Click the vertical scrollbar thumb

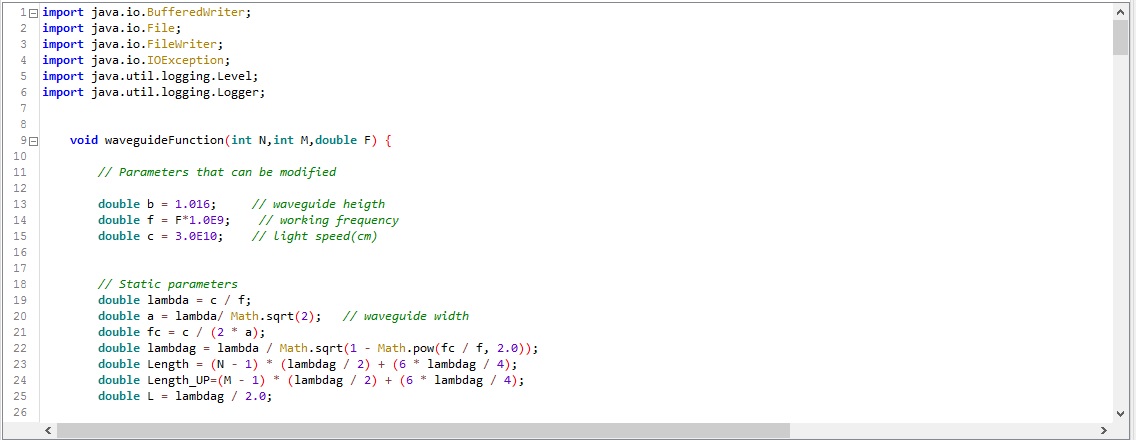point(1120,36)
